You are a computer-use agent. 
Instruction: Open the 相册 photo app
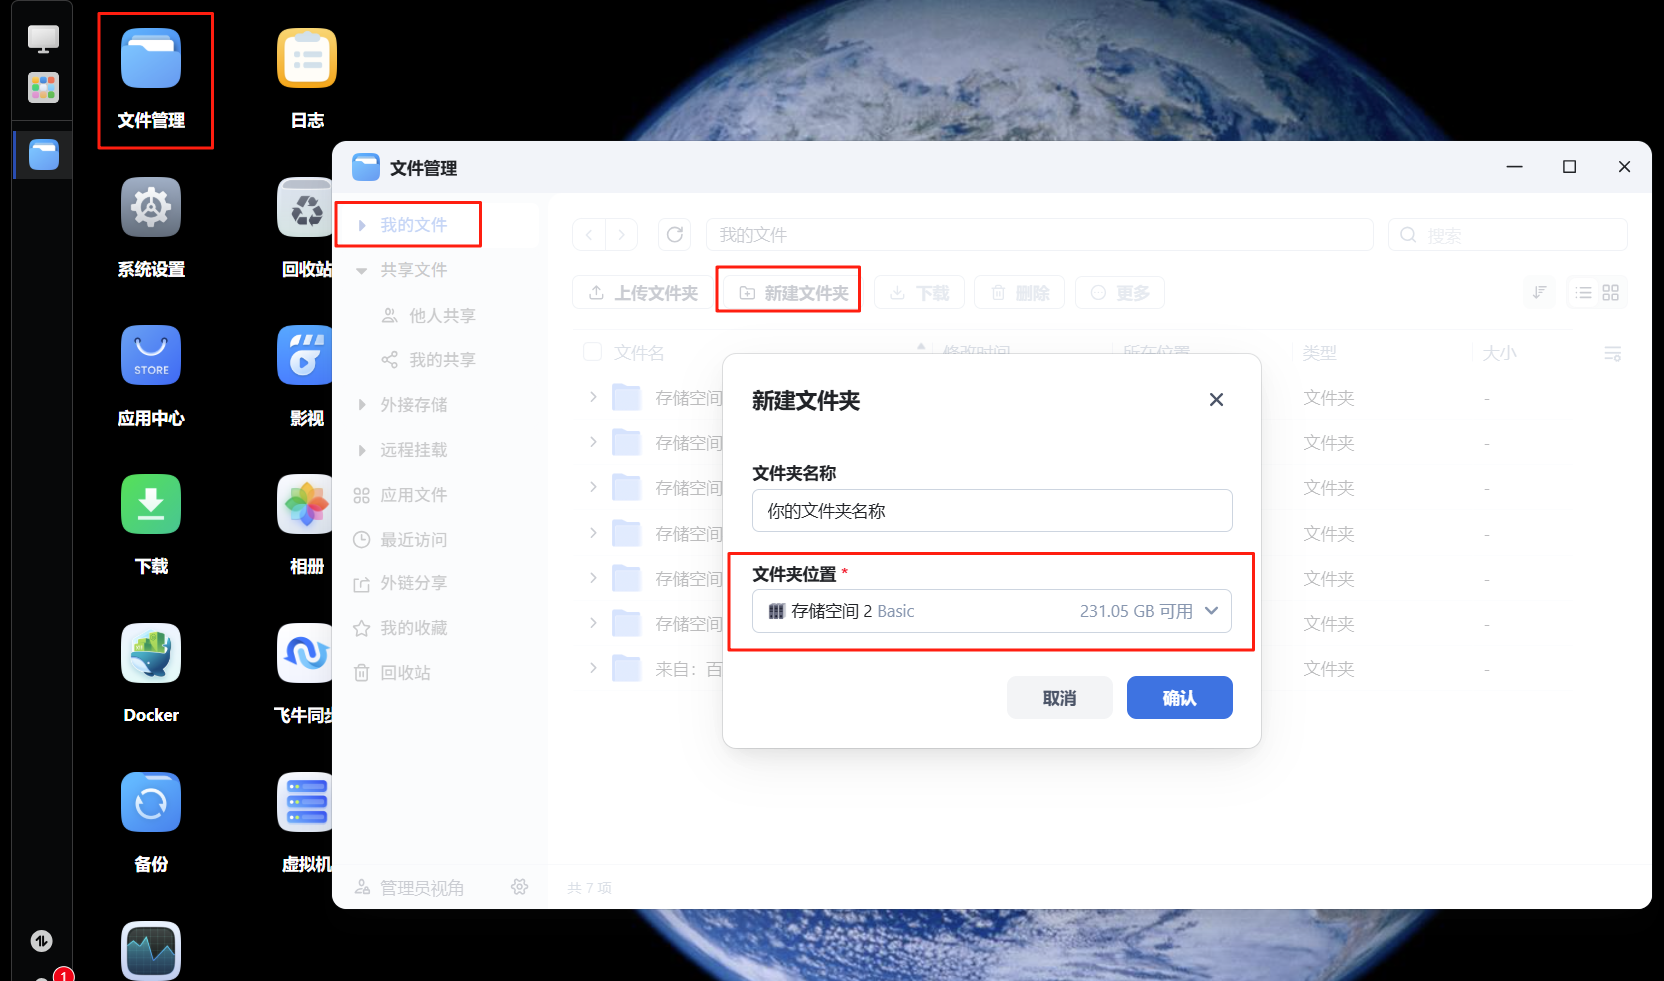306,524
